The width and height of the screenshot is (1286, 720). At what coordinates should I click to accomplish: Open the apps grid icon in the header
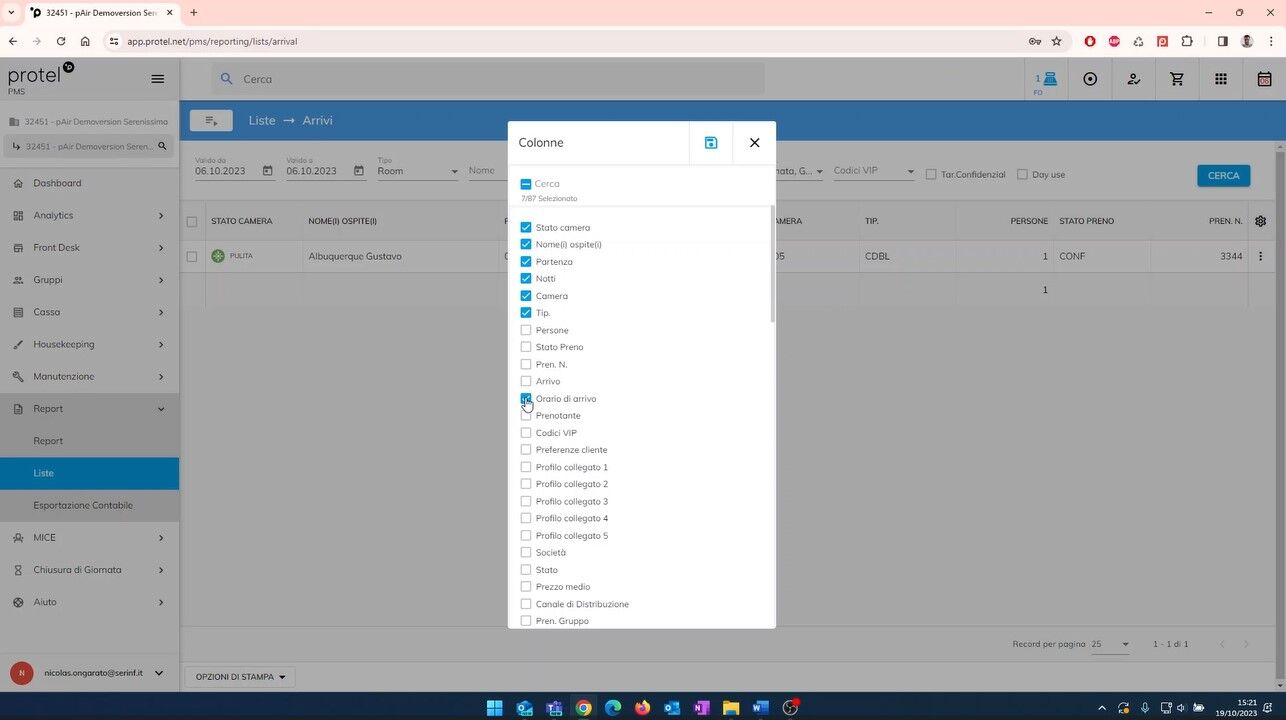pos(1220,79)
